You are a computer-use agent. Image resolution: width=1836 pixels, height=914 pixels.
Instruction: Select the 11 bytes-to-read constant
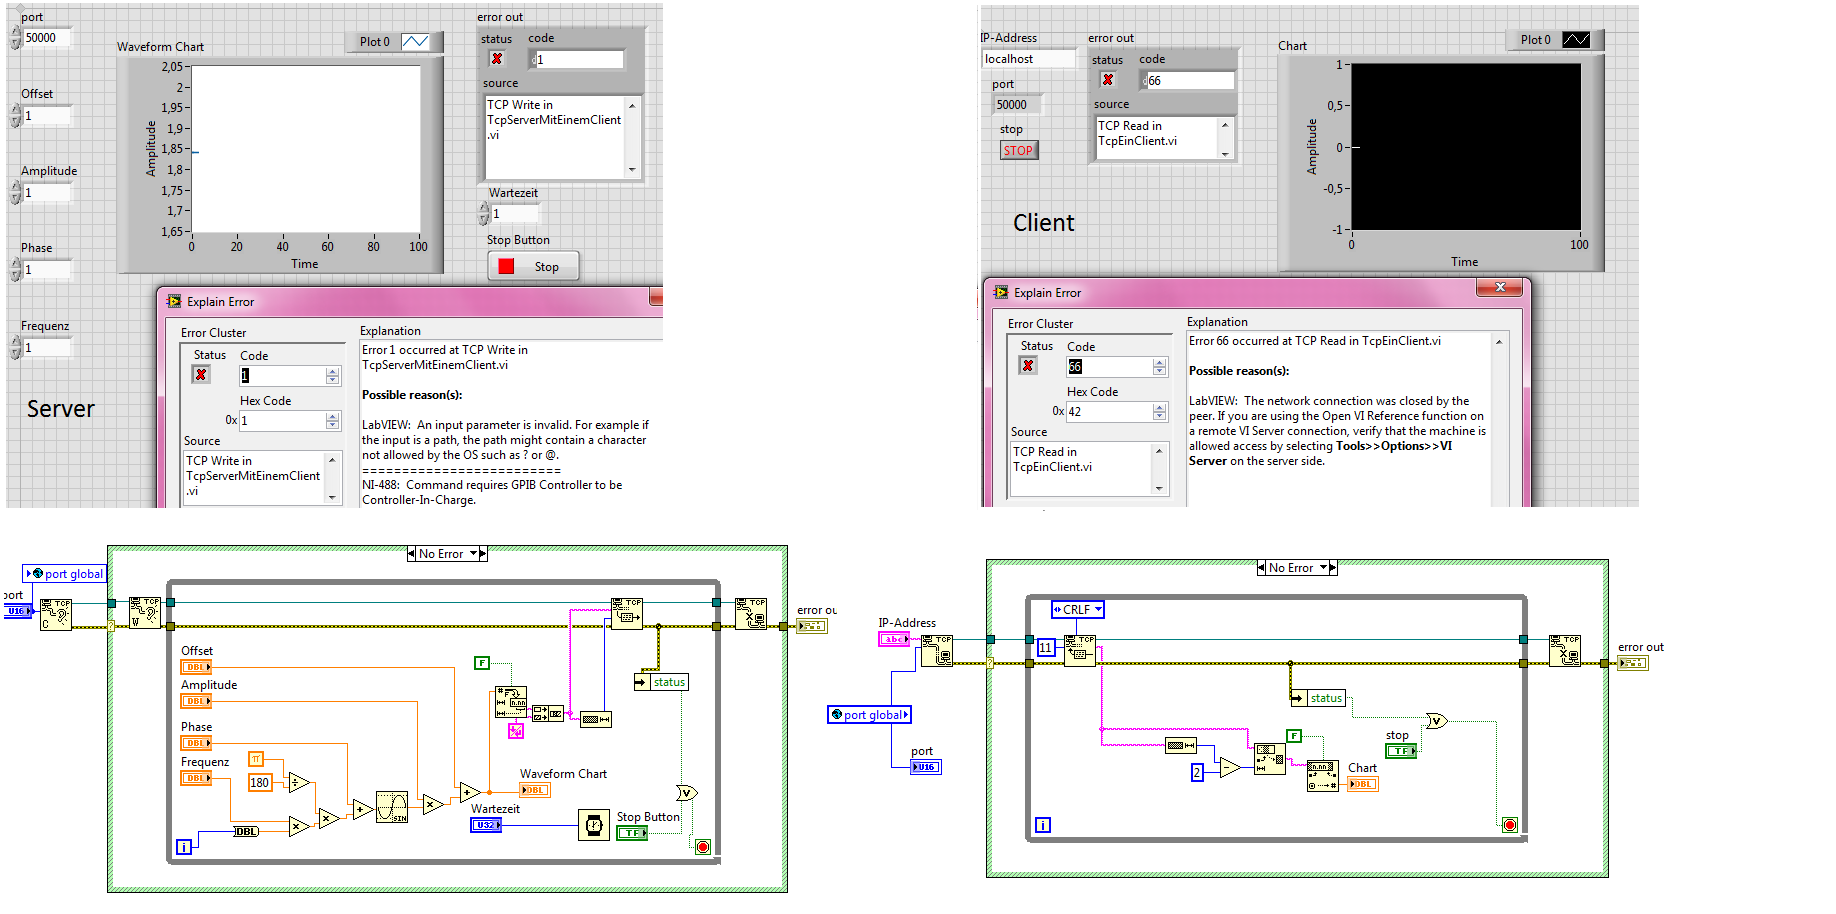[1045, 647]
